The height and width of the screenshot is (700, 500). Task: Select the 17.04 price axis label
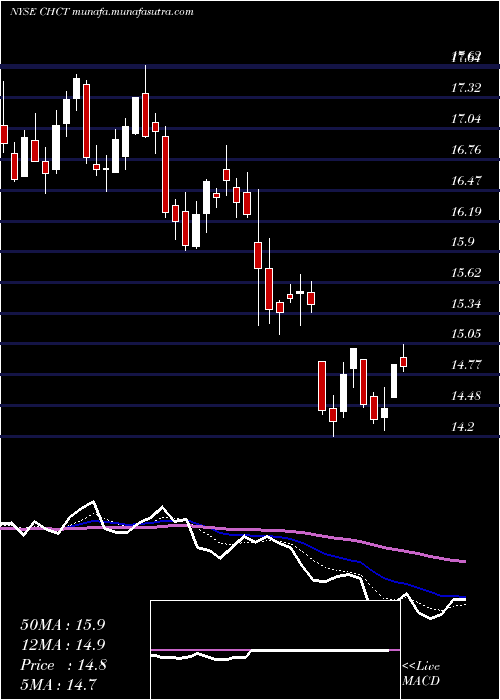tap(466, 119)
